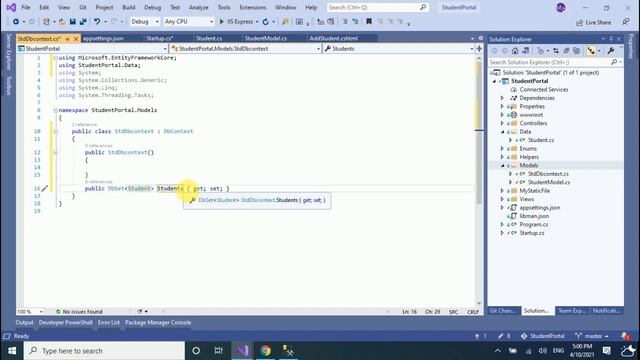
Task: Click the user account avatar icon
Action: pos(560,8)
